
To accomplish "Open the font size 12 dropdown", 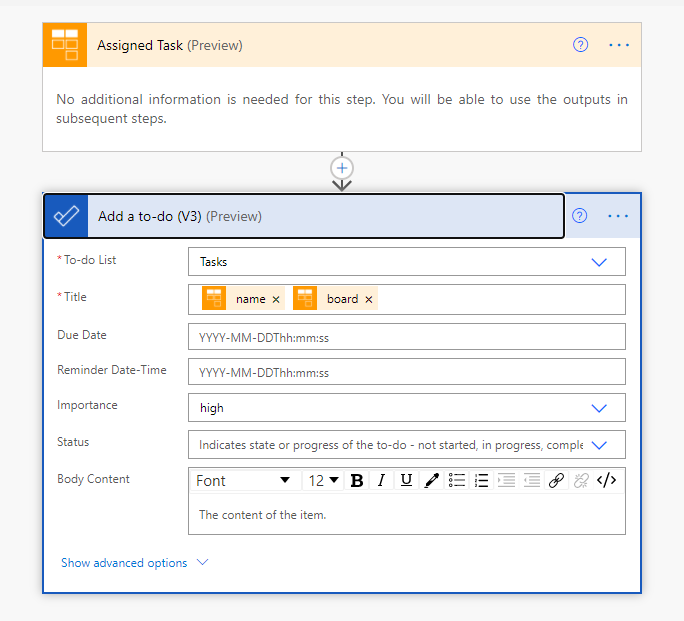I will pyautogui.click(x=323, y=481).
